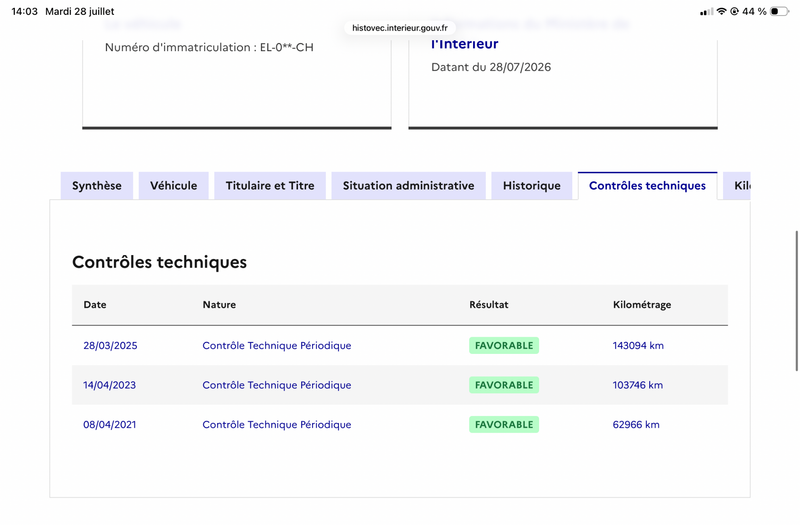The width and height of the screenshot is (800, 525).
Task: Click the Nature column header
Action: coord(219,305)
